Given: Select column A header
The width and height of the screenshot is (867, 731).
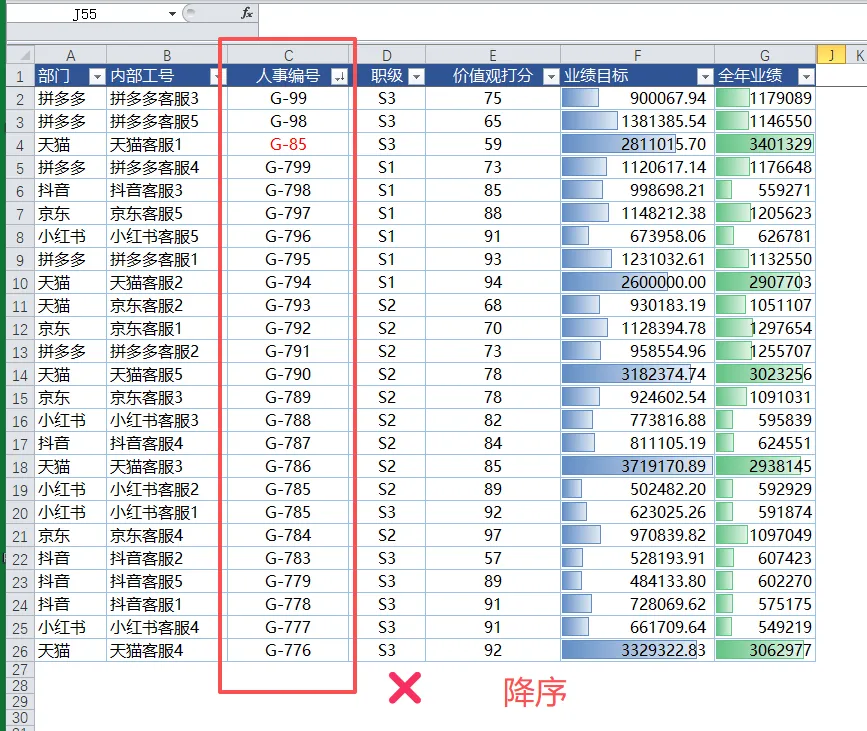Looking at the screenshot, I should point(71,55).
